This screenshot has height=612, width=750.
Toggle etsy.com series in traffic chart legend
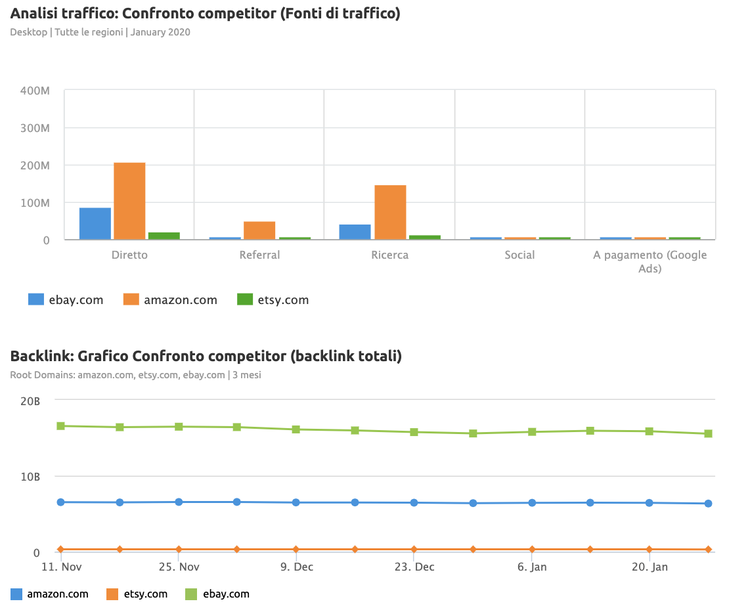(273, 300)
